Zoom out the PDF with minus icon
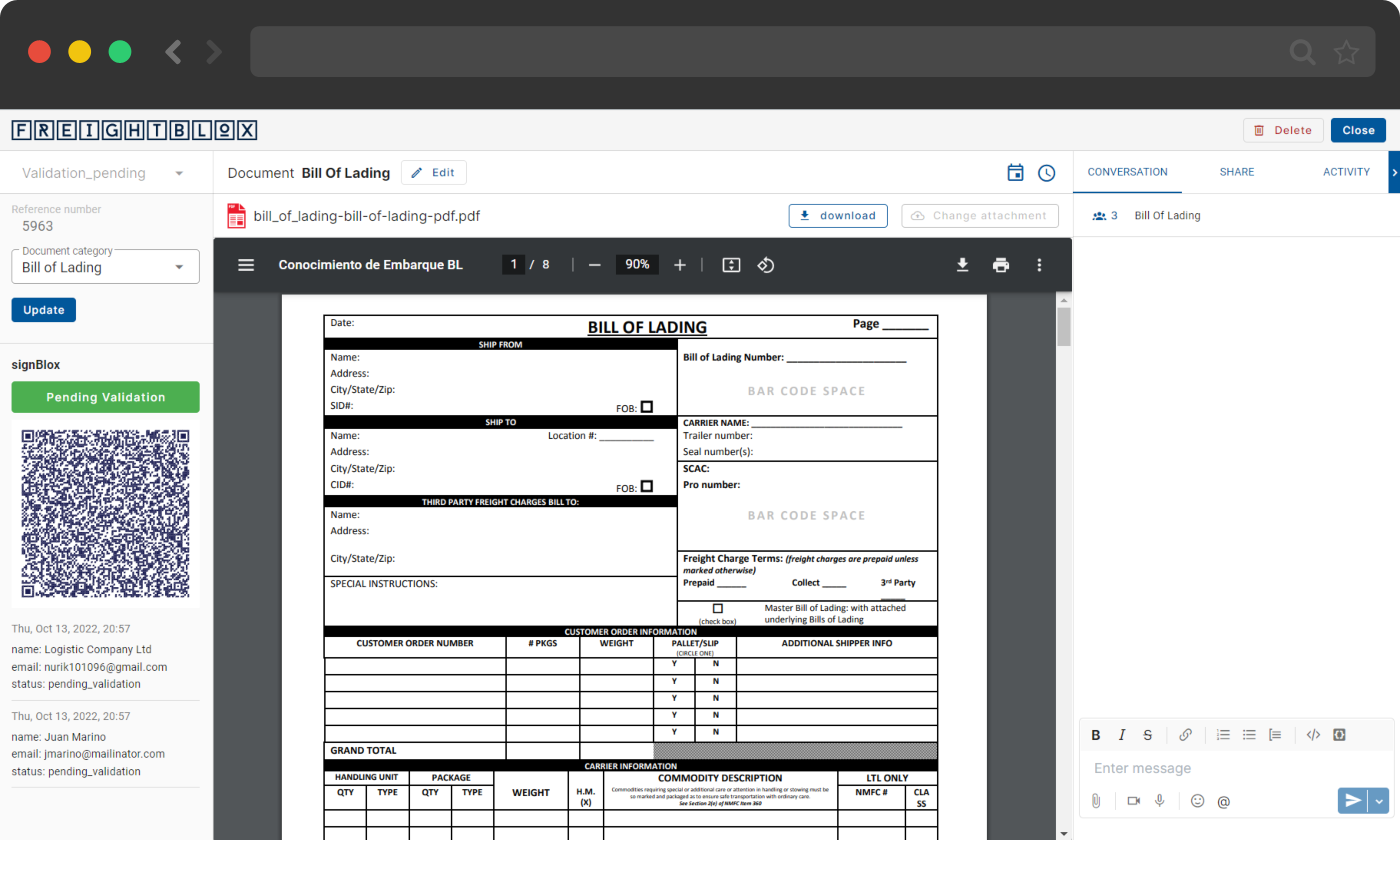Image resolution: width=1400 pixels, height=890 pixels. [595, 265]
